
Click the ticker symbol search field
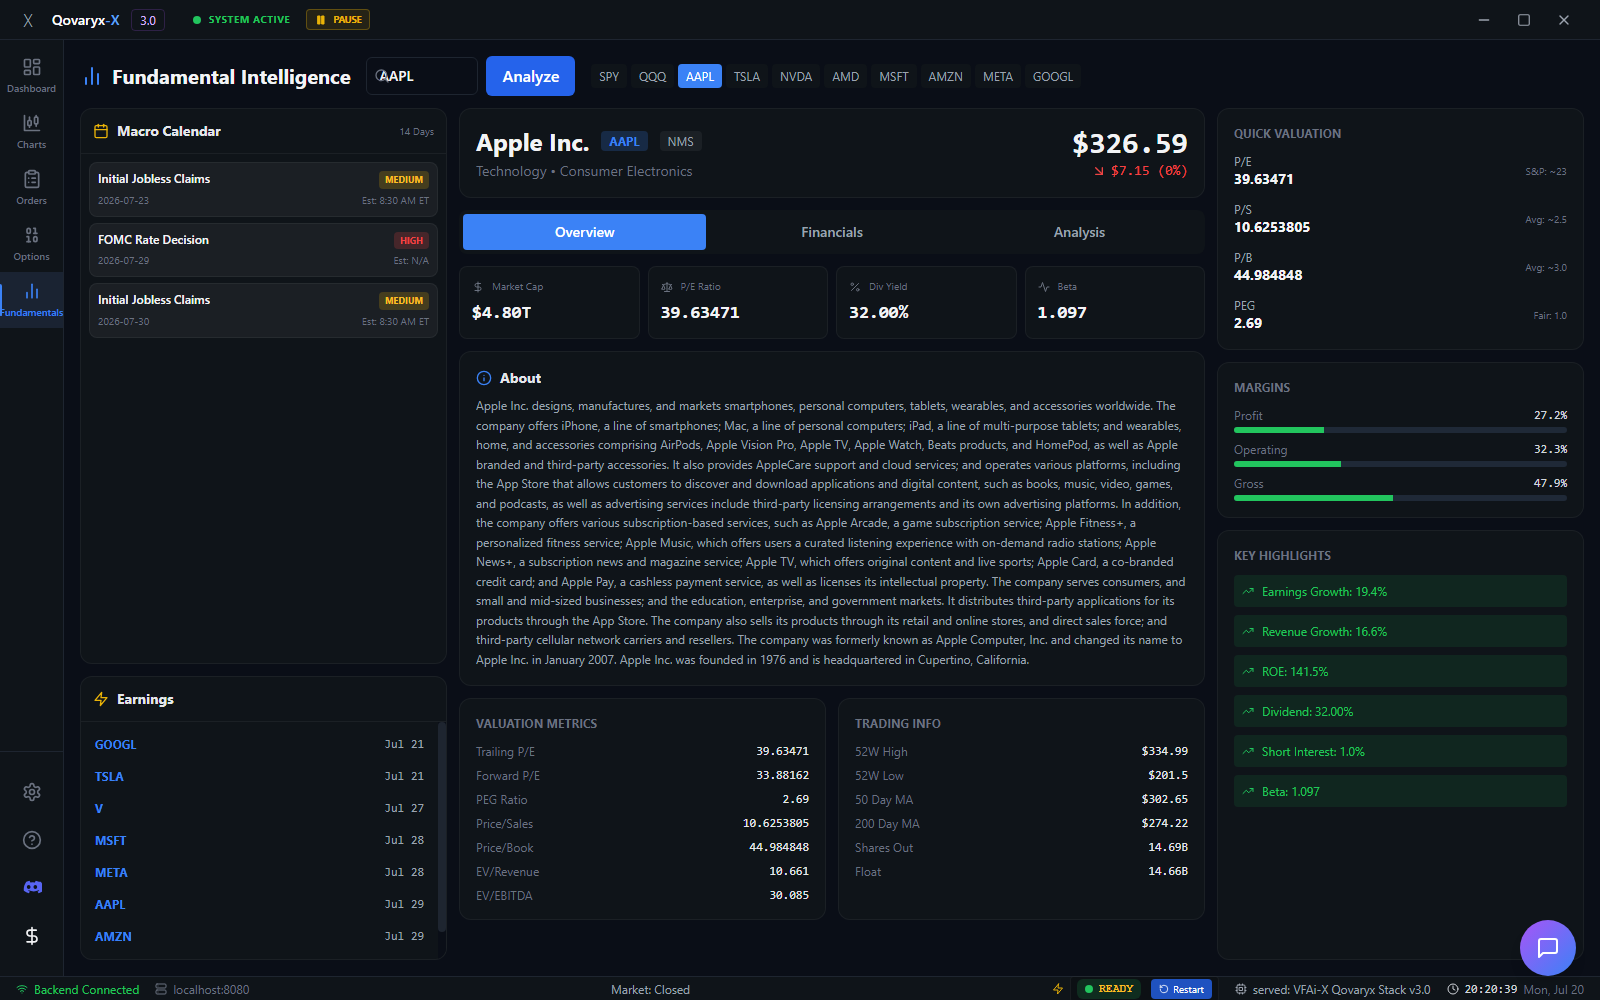coord(422,76)
